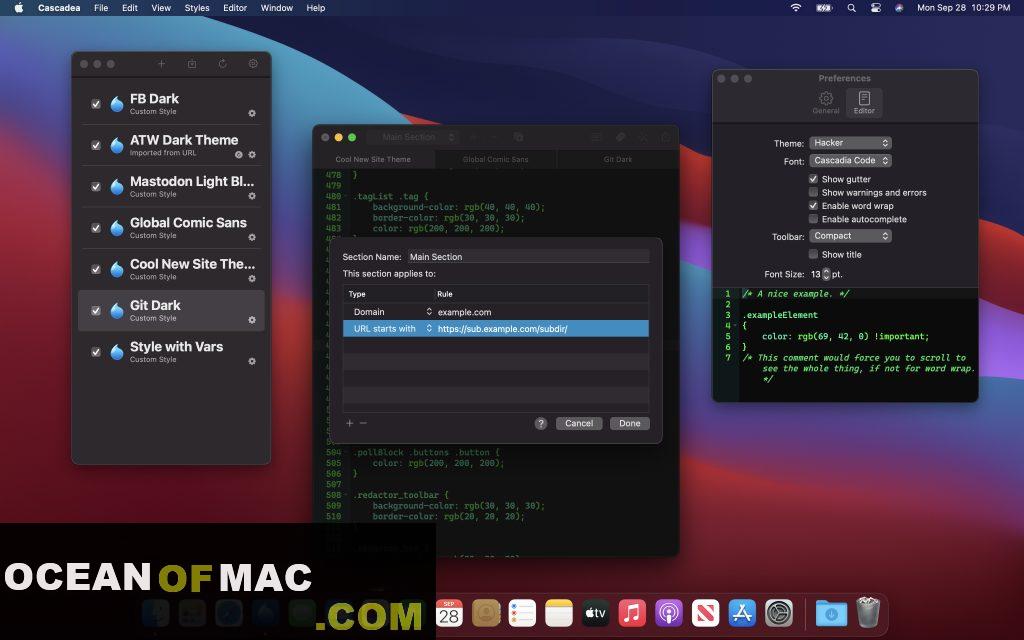This screenshot has height=640, width=1024.
Task: Remove the selected rule with the minus icon
Action: (x=363, y=423)
